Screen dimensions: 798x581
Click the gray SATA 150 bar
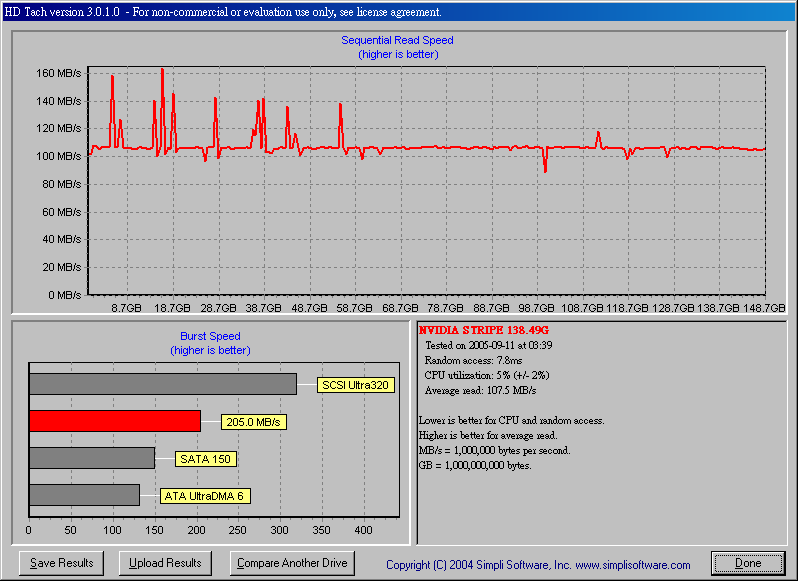point(92,458)
